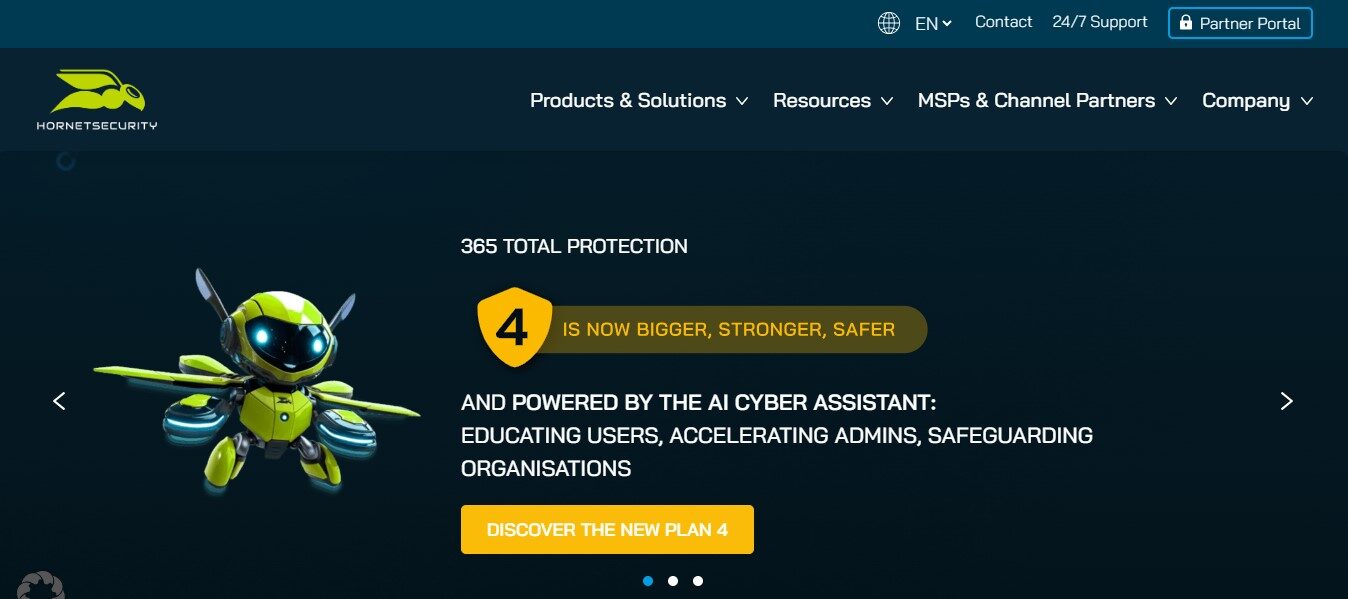Expand the Resources dropdown chevron
1348x599 pixels.
tap(887, 101)
